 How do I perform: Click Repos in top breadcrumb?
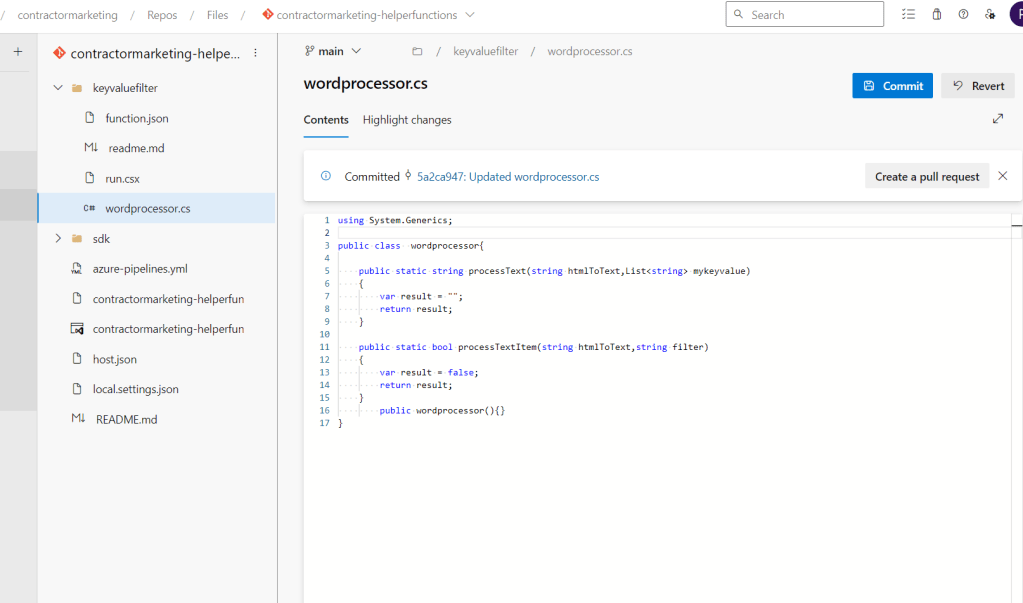162,15
